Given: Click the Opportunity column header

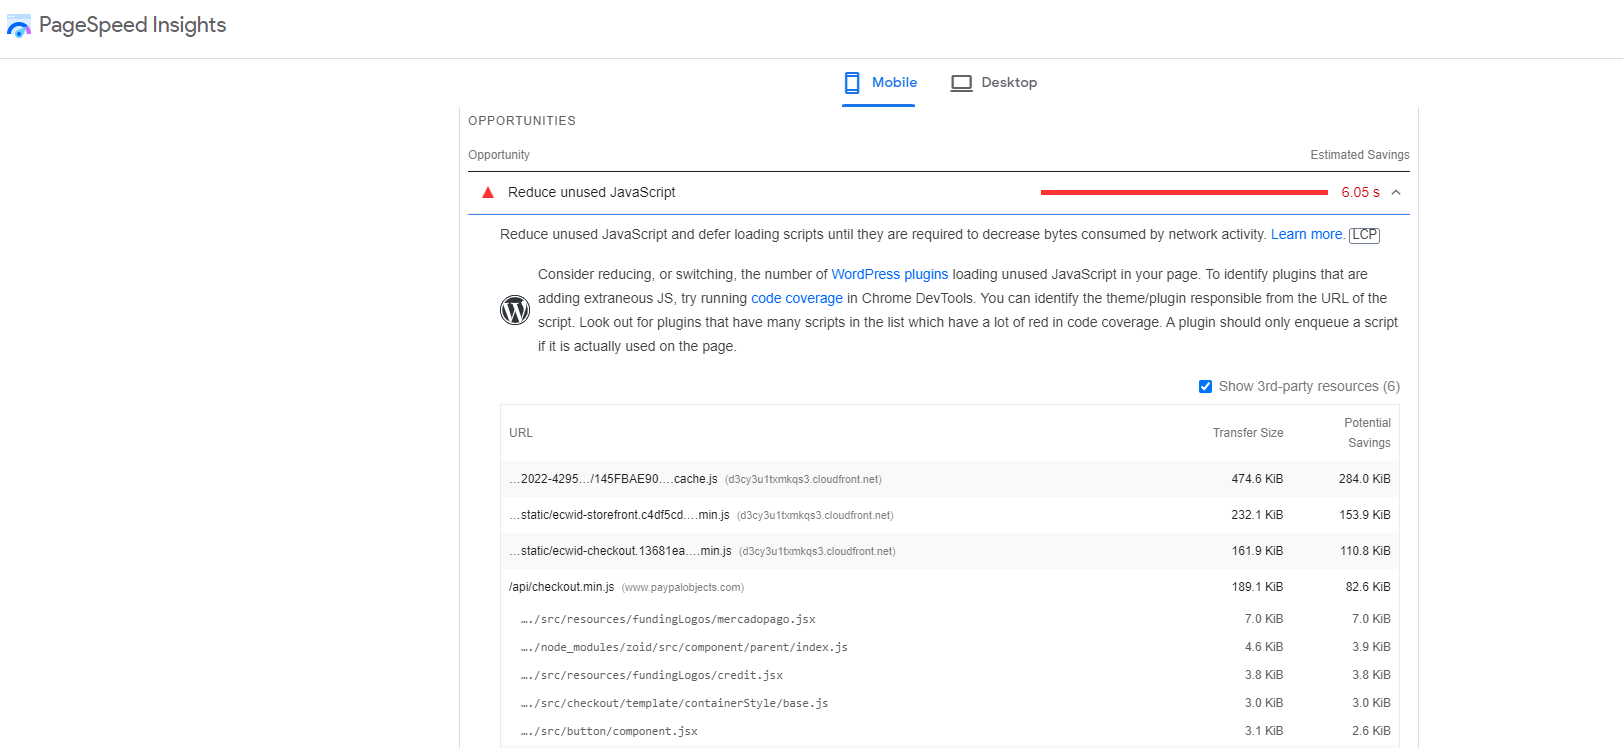Looking at the screenshot, I should click(499, 155).
